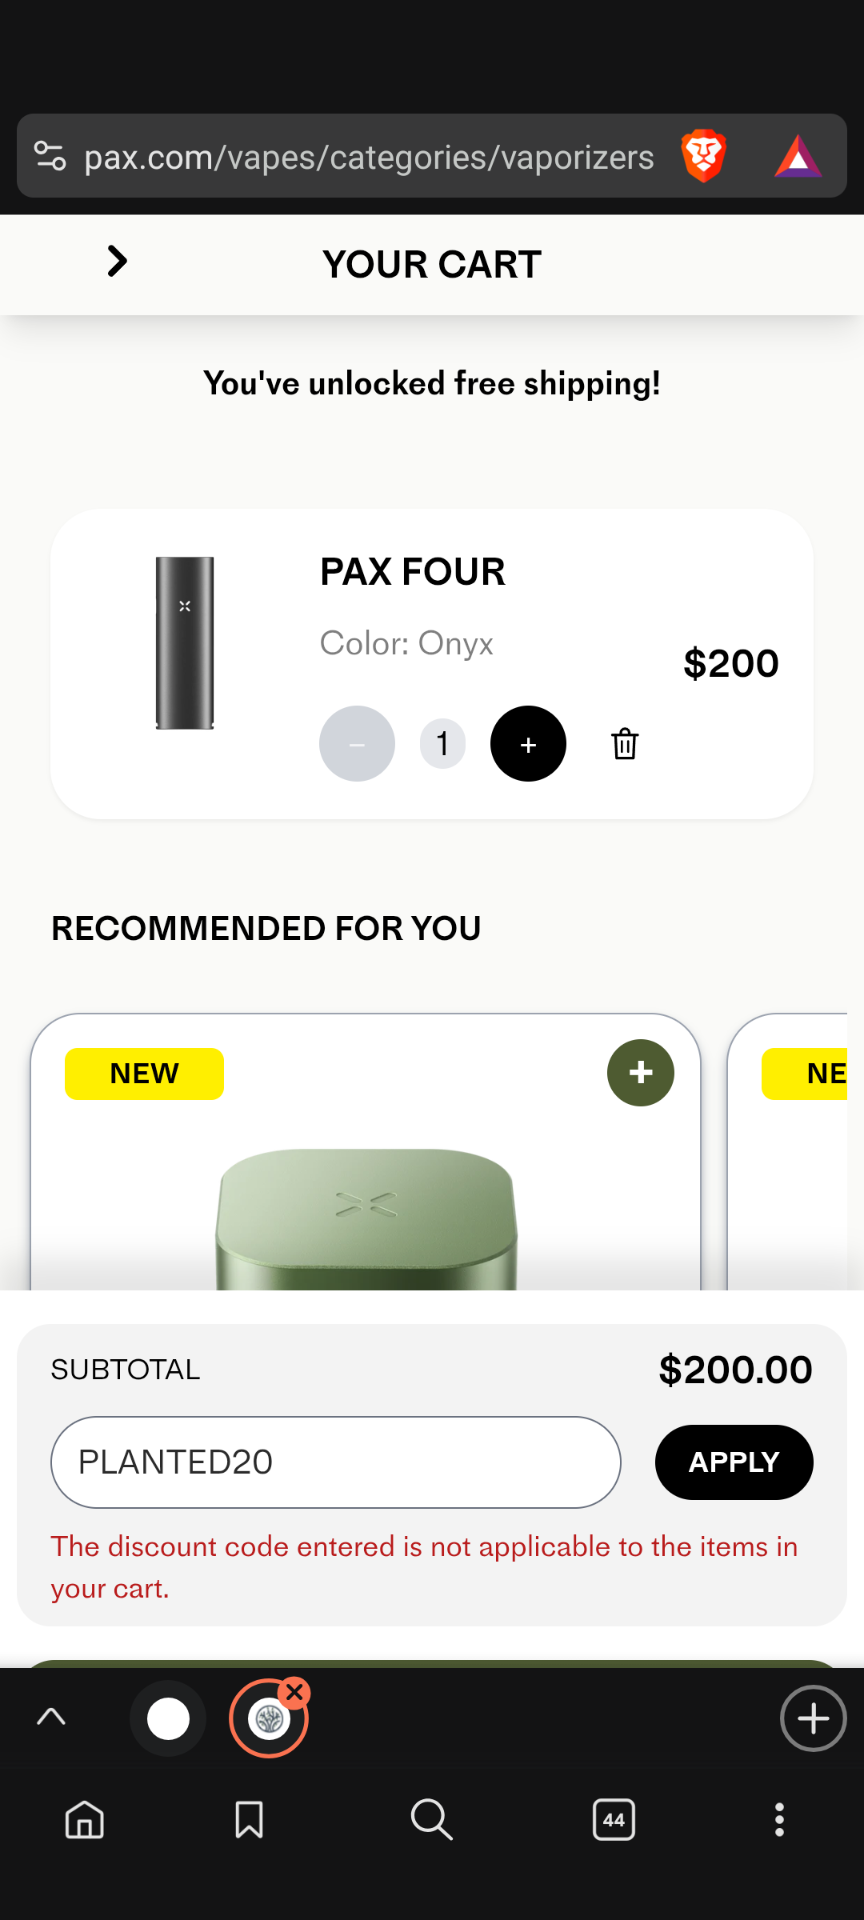Open Brave Rewards triangle icon
864x1920 pixels.
coord(798,157)
